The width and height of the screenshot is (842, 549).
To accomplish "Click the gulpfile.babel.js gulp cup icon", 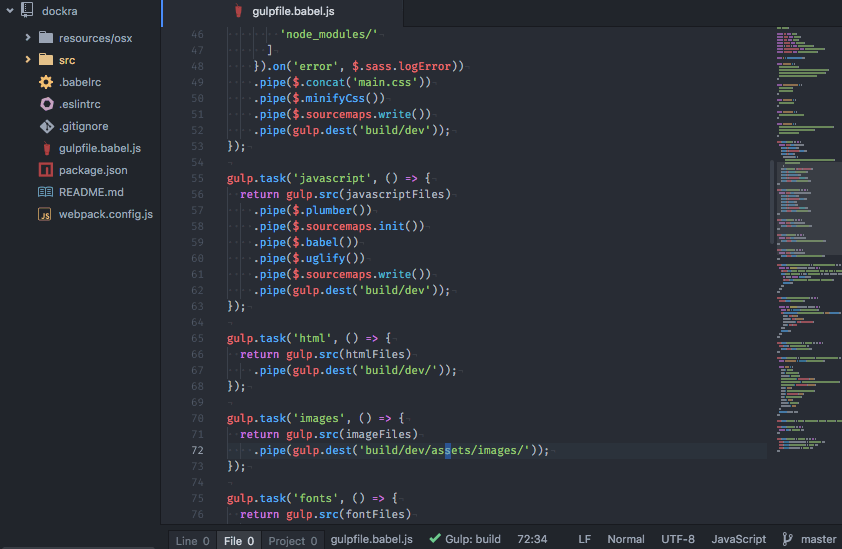I will [x=46, y=148].
